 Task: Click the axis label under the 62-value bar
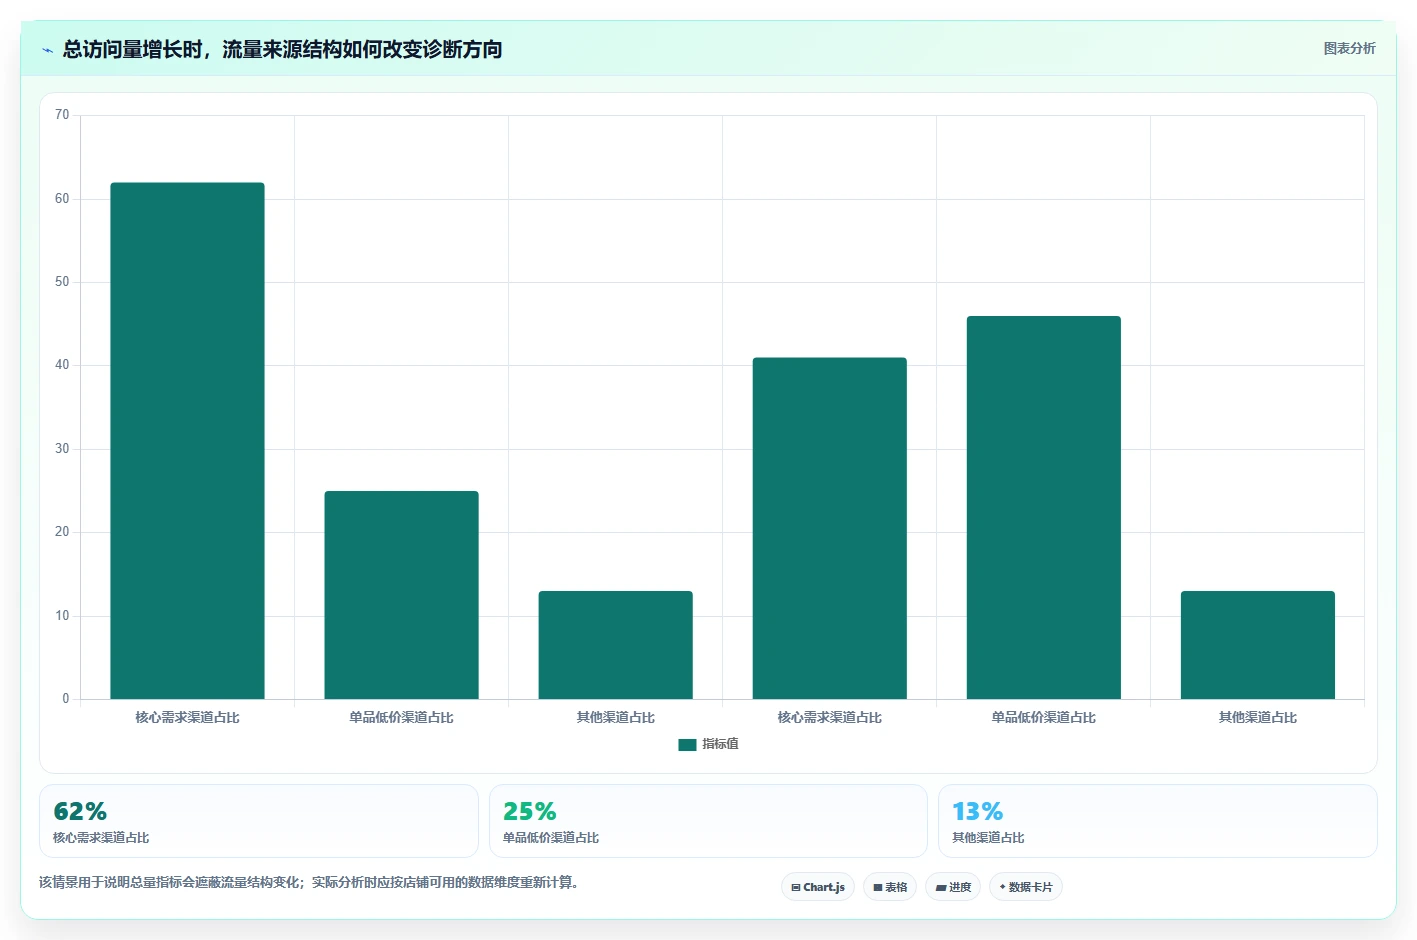pos(187,717)
